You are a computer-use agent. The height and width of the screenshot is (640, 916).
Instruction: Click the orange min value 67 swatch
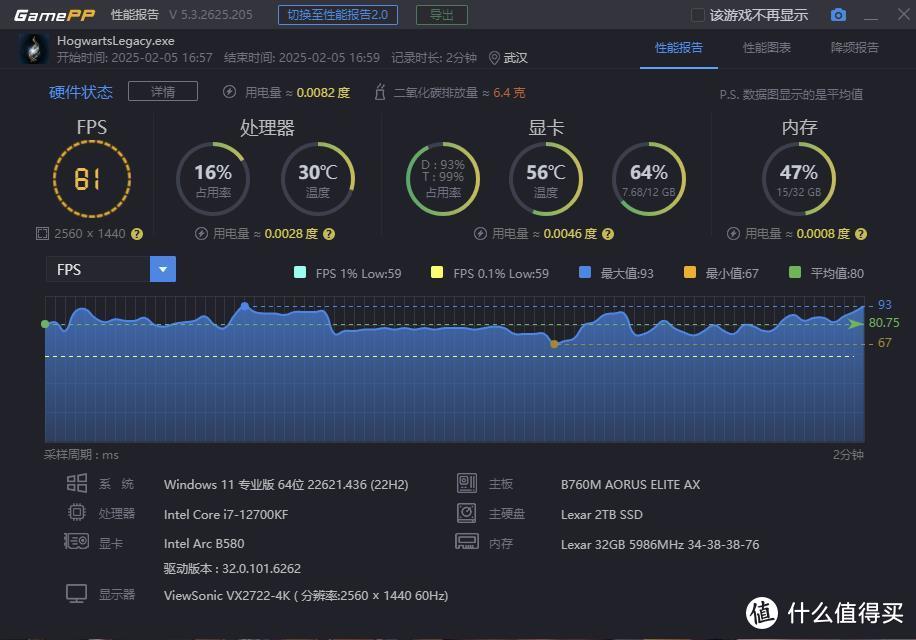coord(690,272)
